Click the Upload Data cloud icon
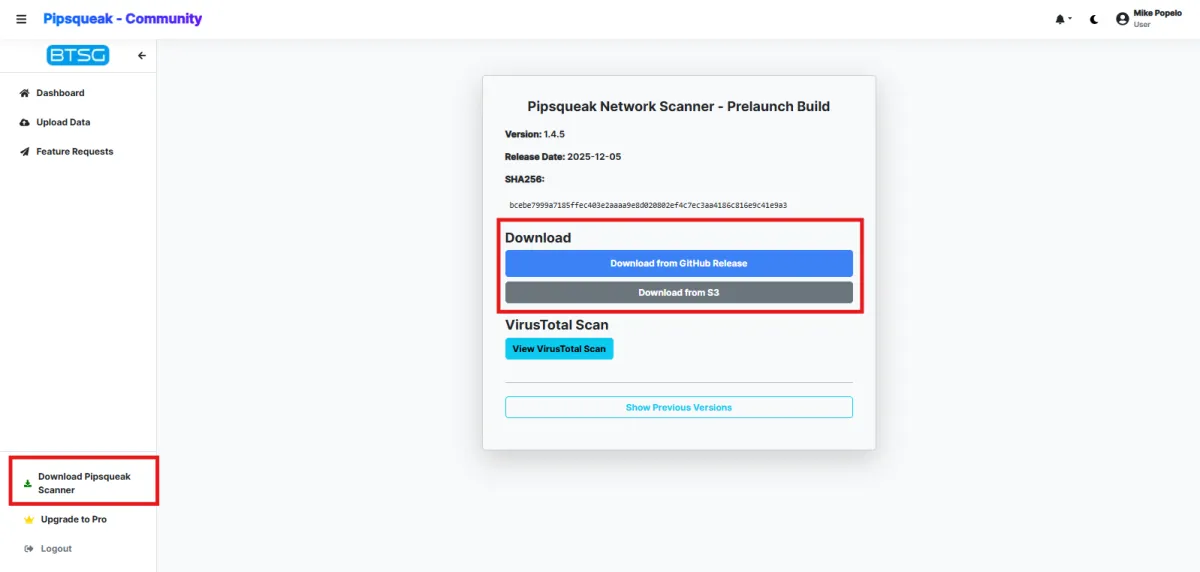The width and height of the screenshot is (1200, 572). point(25,122)
